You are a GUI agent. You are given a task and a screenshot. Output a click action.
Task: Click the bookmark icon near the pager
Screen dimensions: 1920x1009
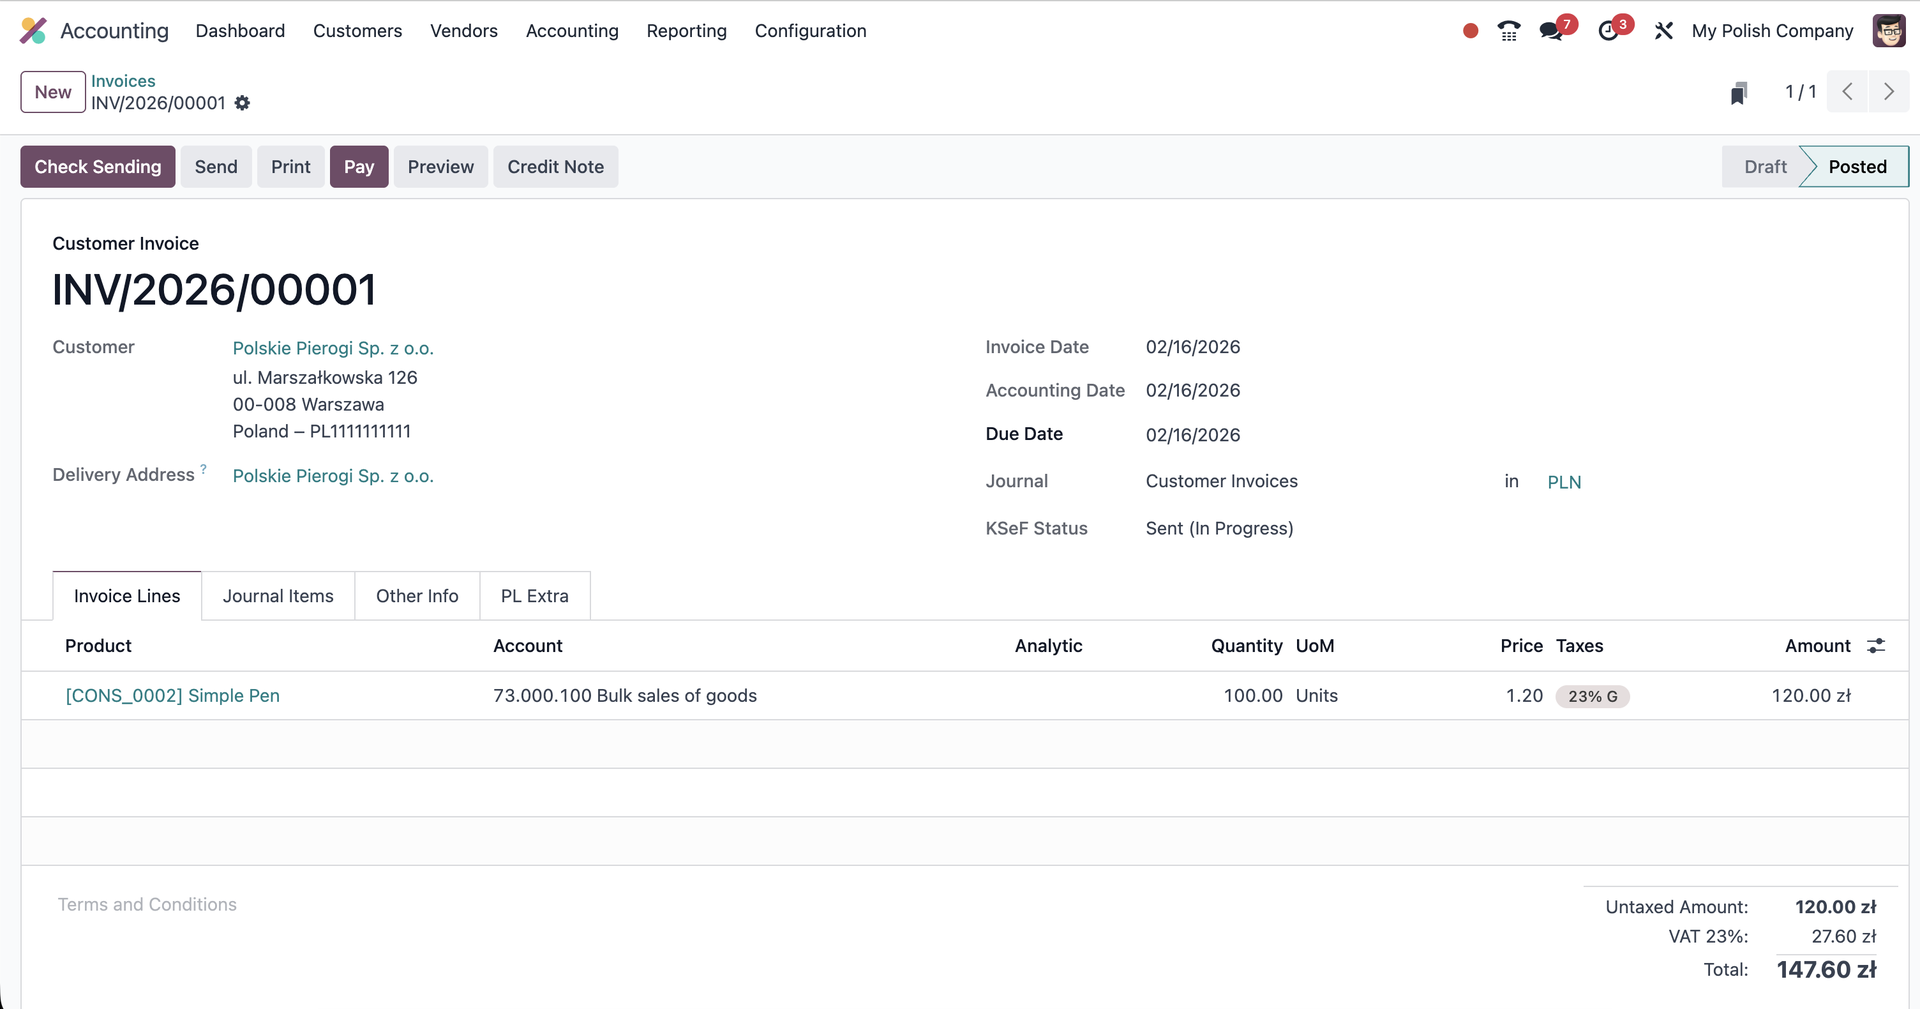(1739, 93)
